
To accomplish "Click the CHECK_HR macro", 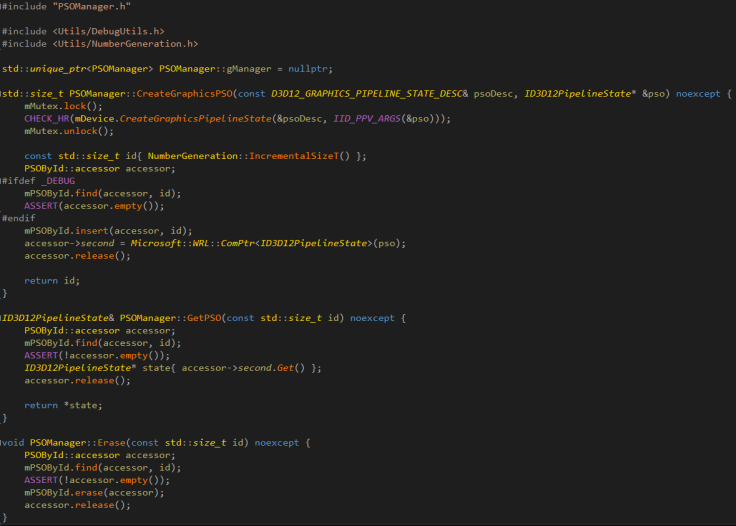I will 45,119.
